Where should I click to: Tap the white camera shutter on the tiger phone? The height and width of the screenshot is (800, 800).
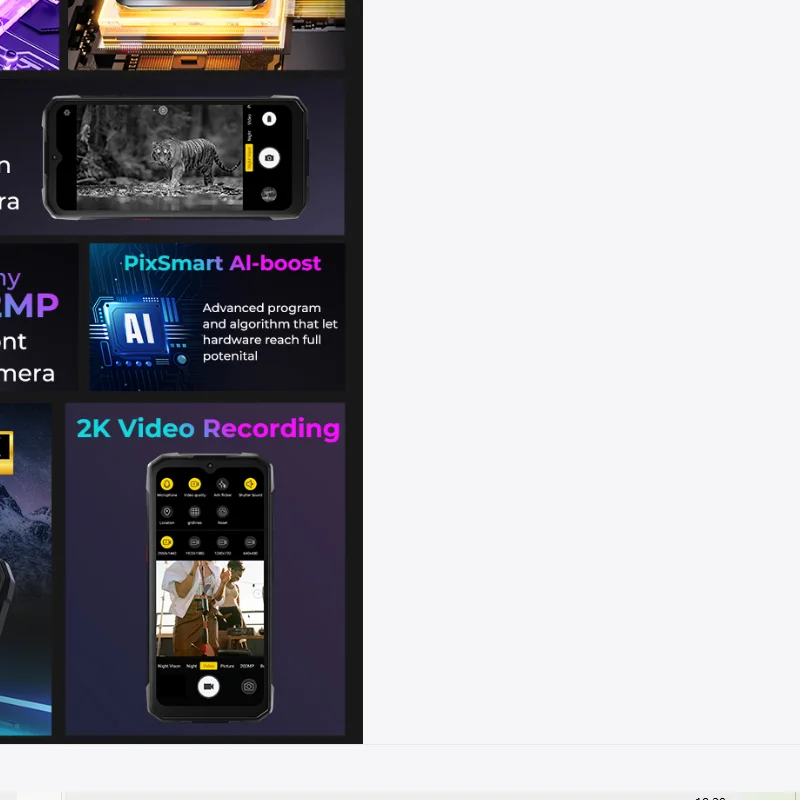(x=269, y=158)
